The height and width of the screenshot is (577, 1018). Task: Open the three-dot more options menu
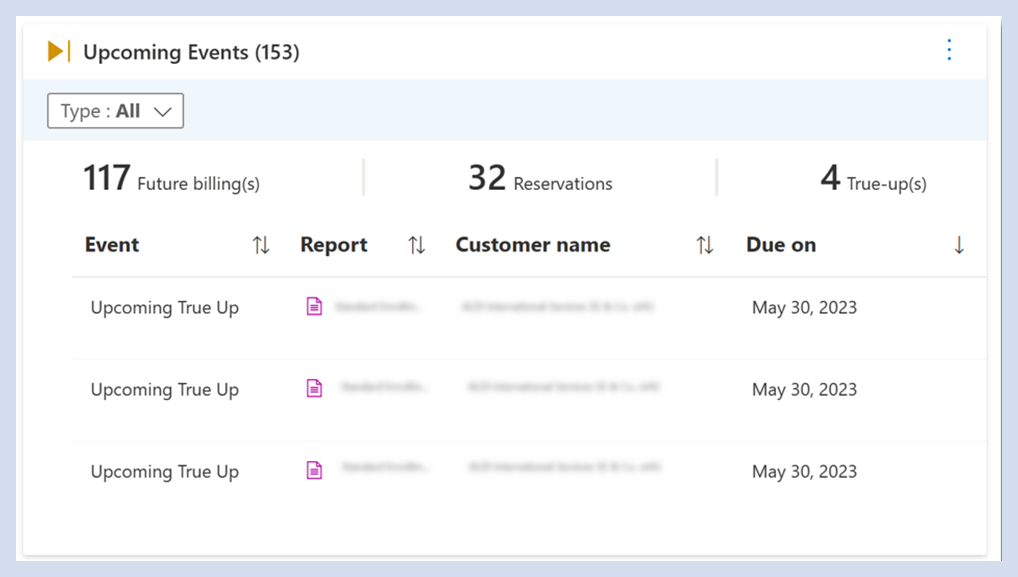(949, 50)
